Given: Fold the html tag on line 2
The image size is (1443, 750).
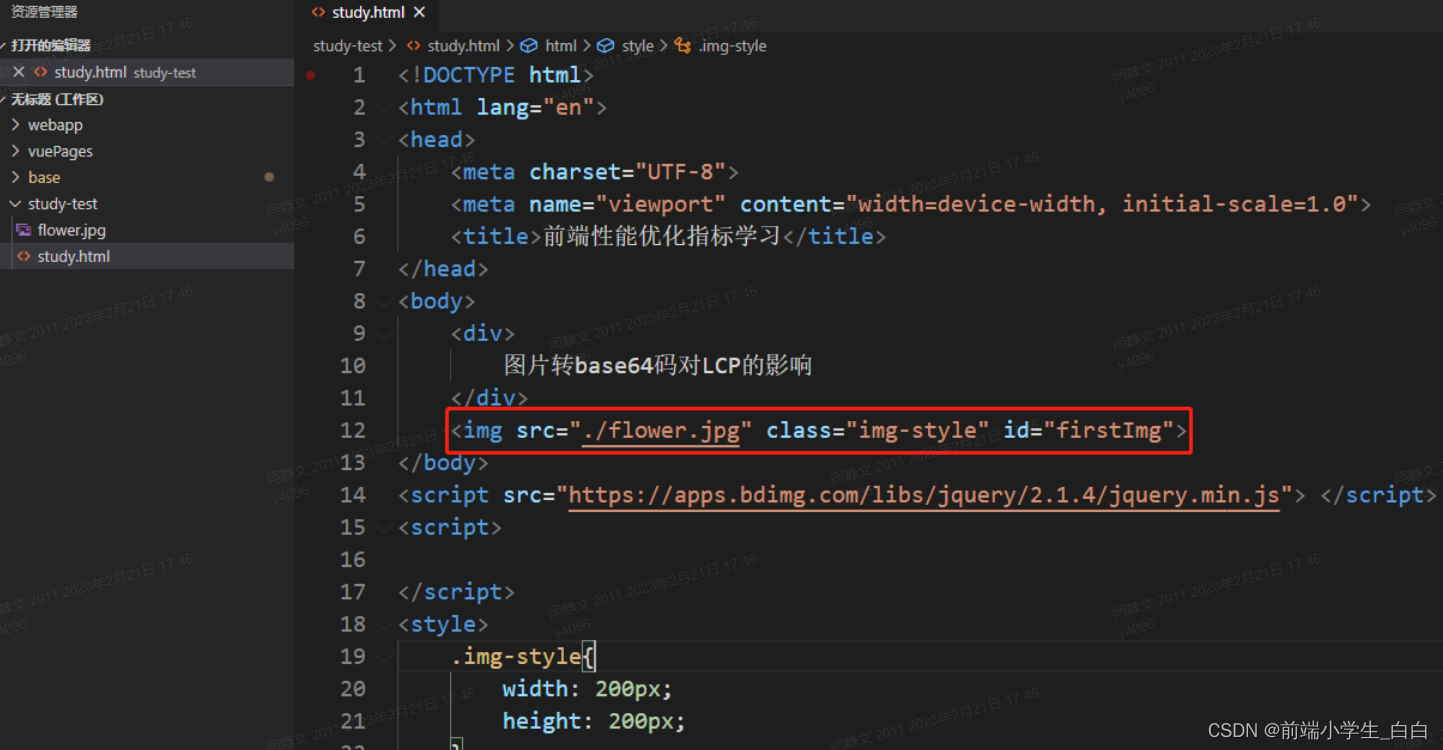Looking at the screenshot, I should (385, 107).
